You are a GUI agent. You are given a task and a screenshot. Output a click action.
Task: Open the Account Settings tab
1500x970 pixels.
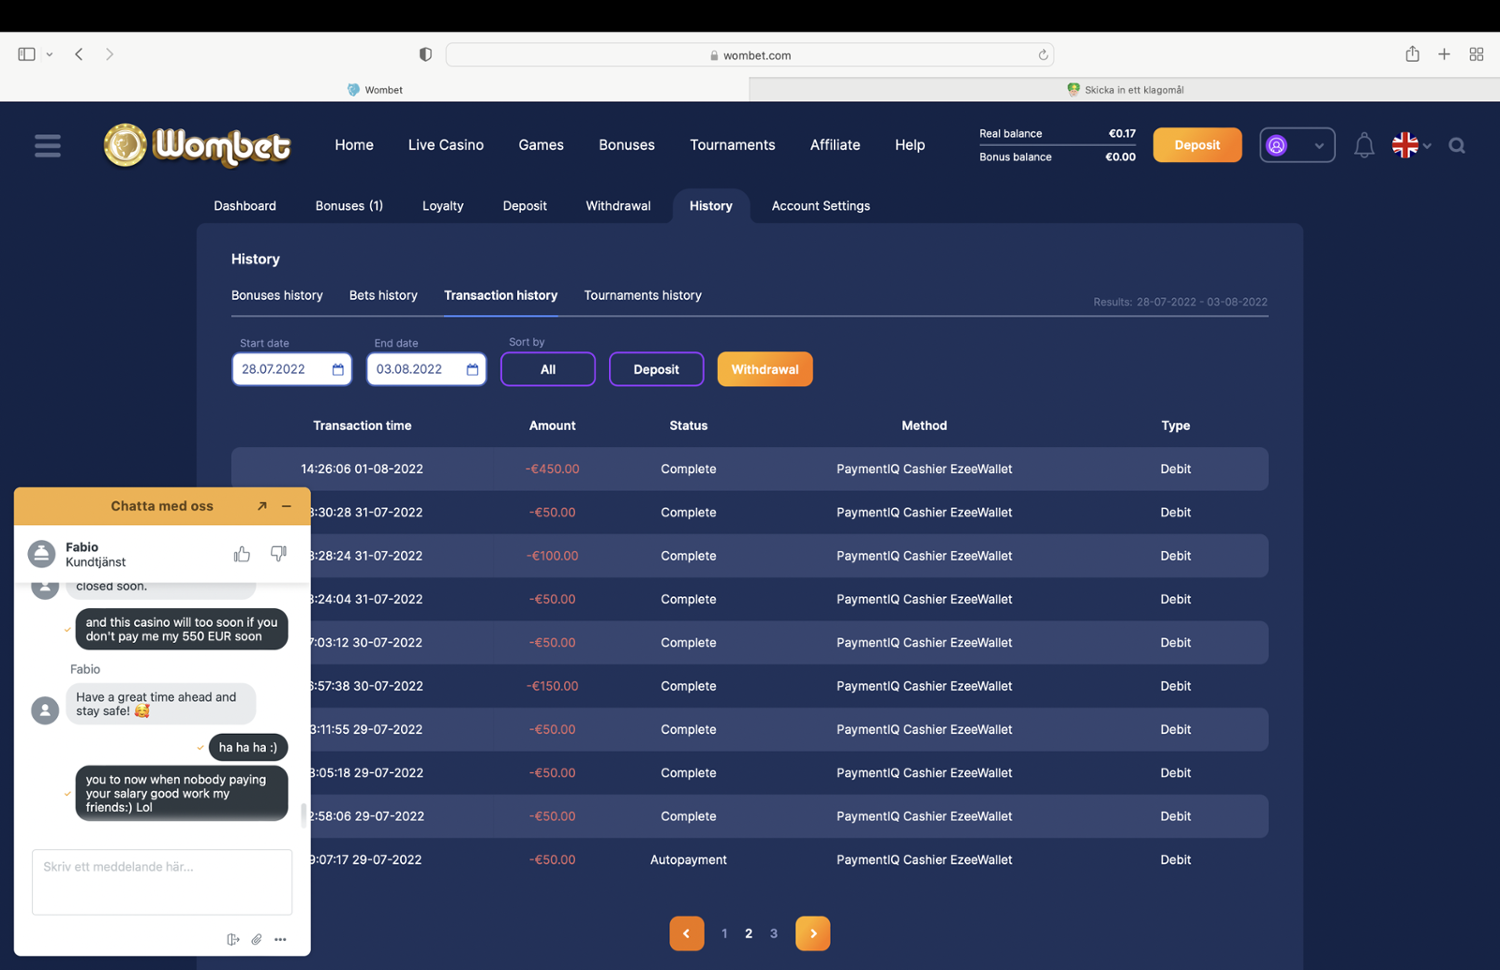point(820,206)
